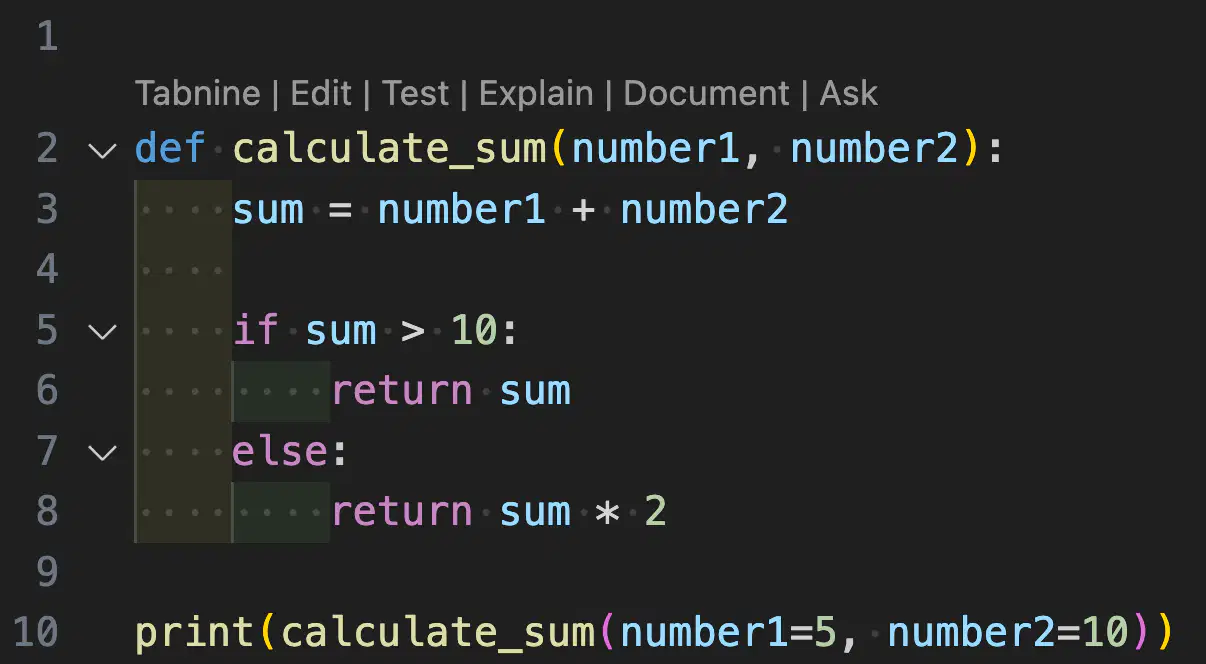Click line number 10 in the gutter
Screen dimensions: 1206x664
36,632
